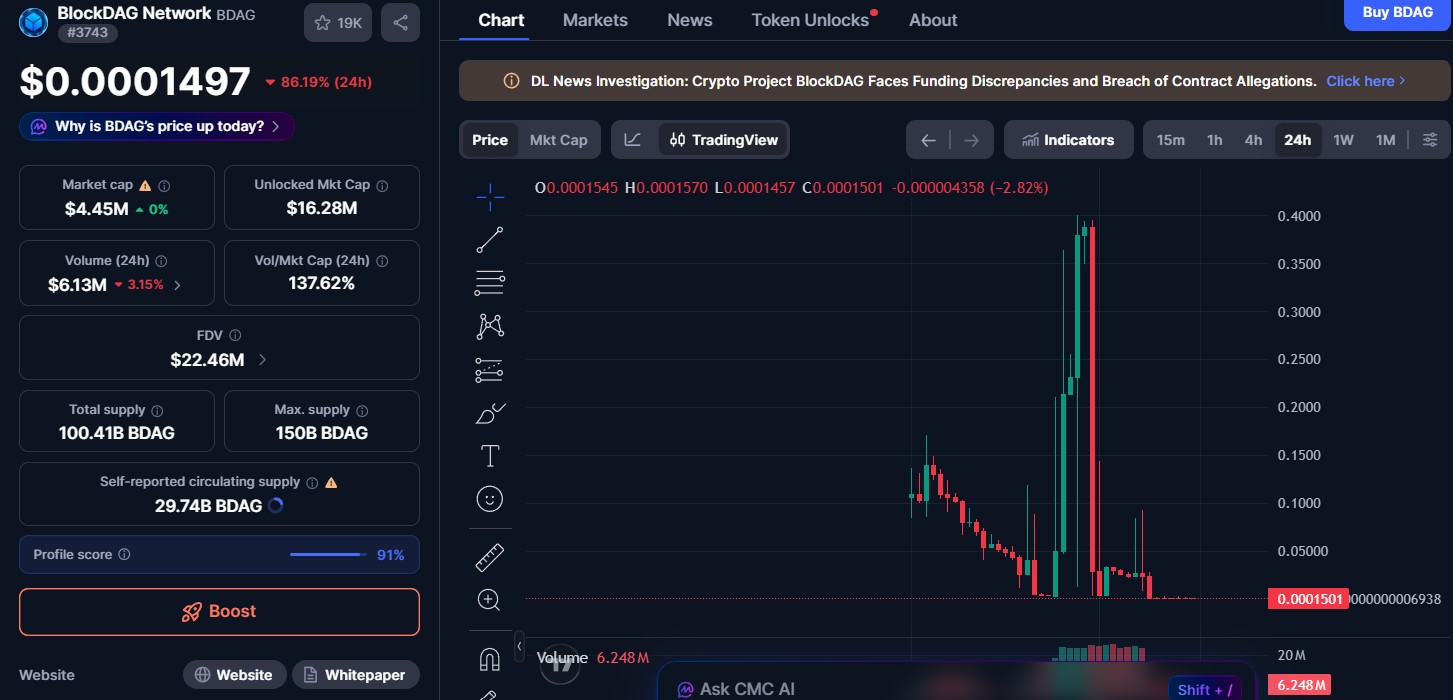Image resolution: width=1453 pixels, height=700 pixels.
Task: Click the Buy BDAG button
Action: point(1397,12)
